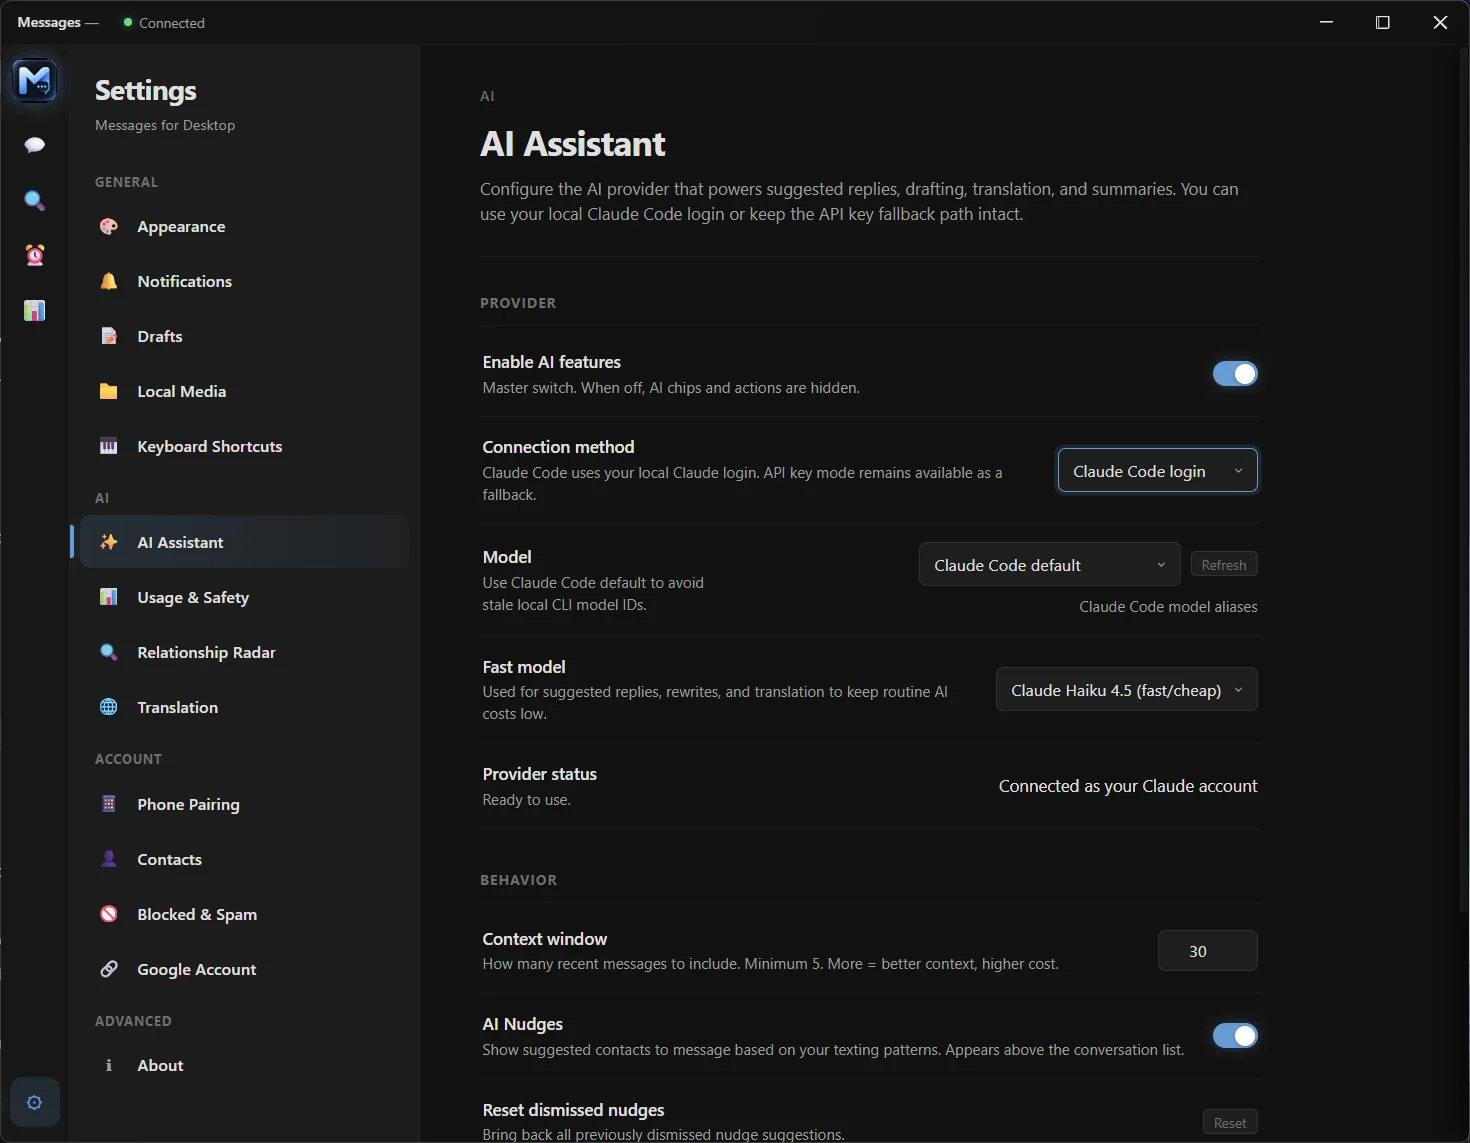Open the Notifications settings page
1470x1143 pixels.
click(244, 282)
